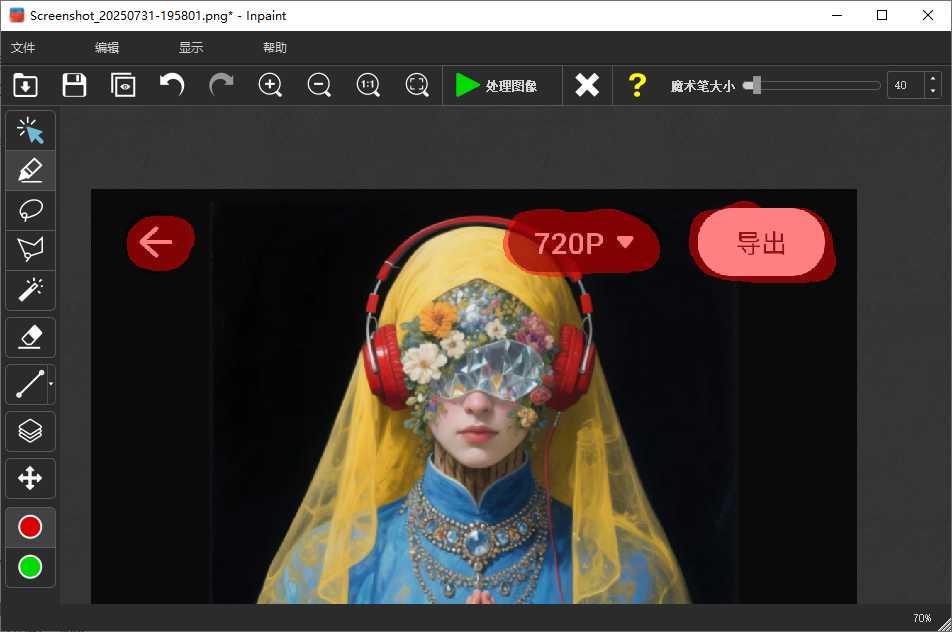View image at 1:1 actual size
The height and width of the screenshot is (632, 952).
click(368, 85)
